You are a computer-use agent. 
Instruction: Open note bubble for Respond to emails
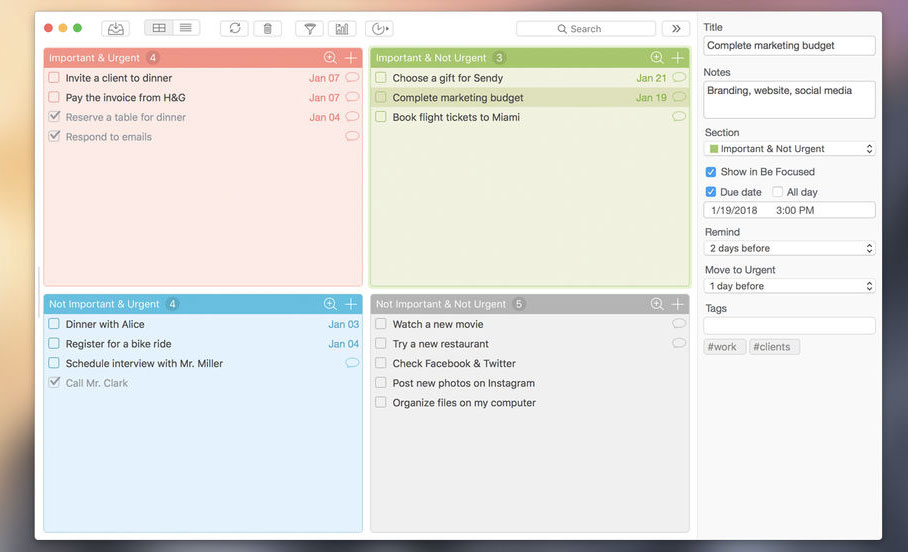point(352,136)
